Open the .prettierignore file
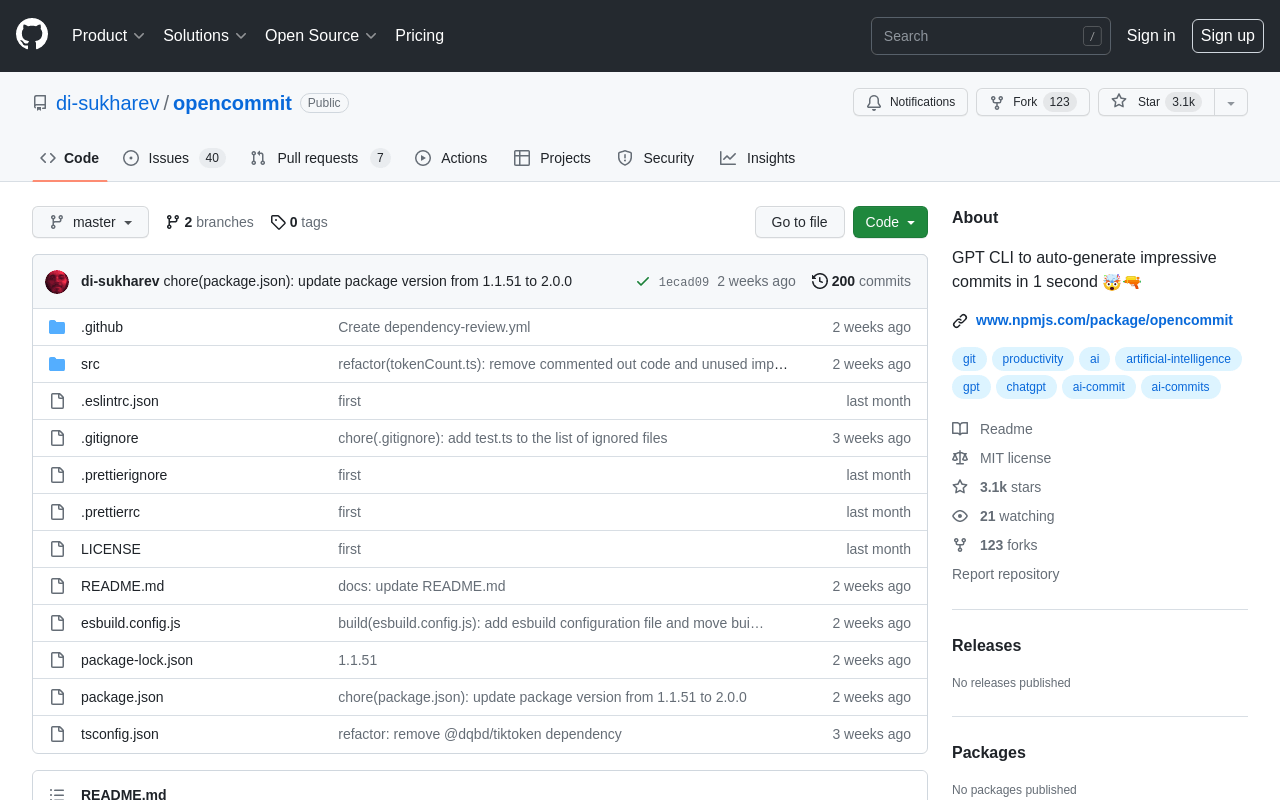 coord(124,475)
